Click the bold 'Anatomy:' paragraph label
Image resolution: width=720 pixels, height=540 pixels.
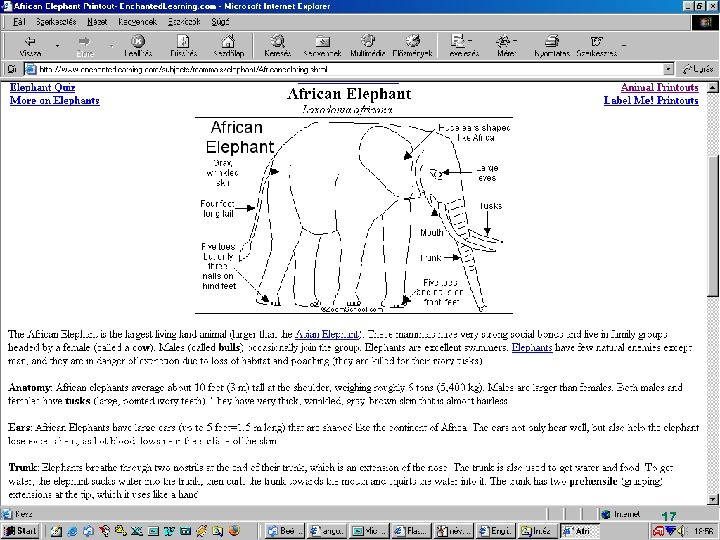click(x=30, y=388)
